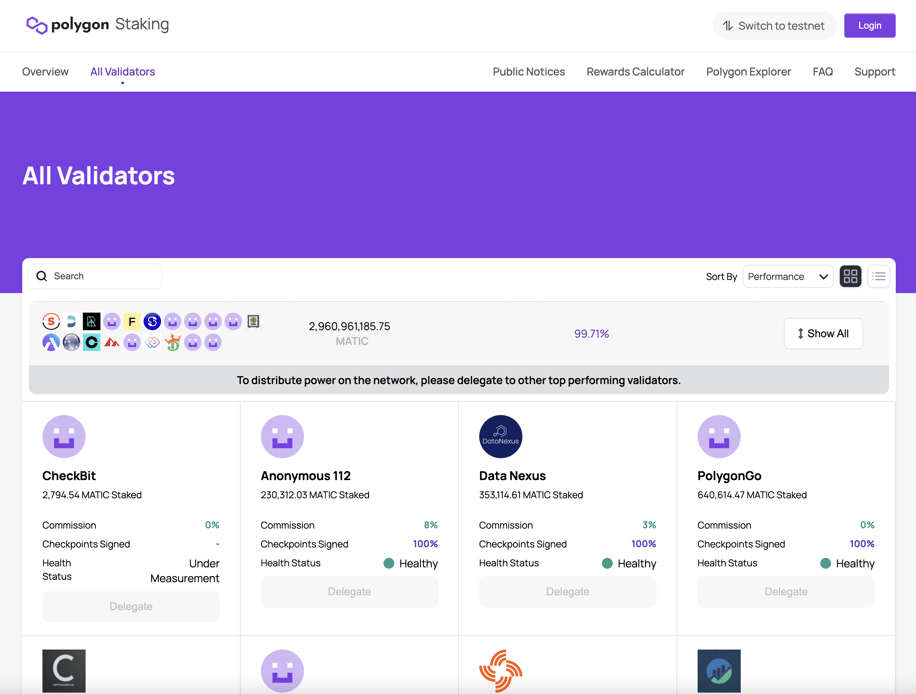This screenshot has height=694, width=916.
Task: Open the Polygon Staking logo home icon
Action: [x=34, y=23]
